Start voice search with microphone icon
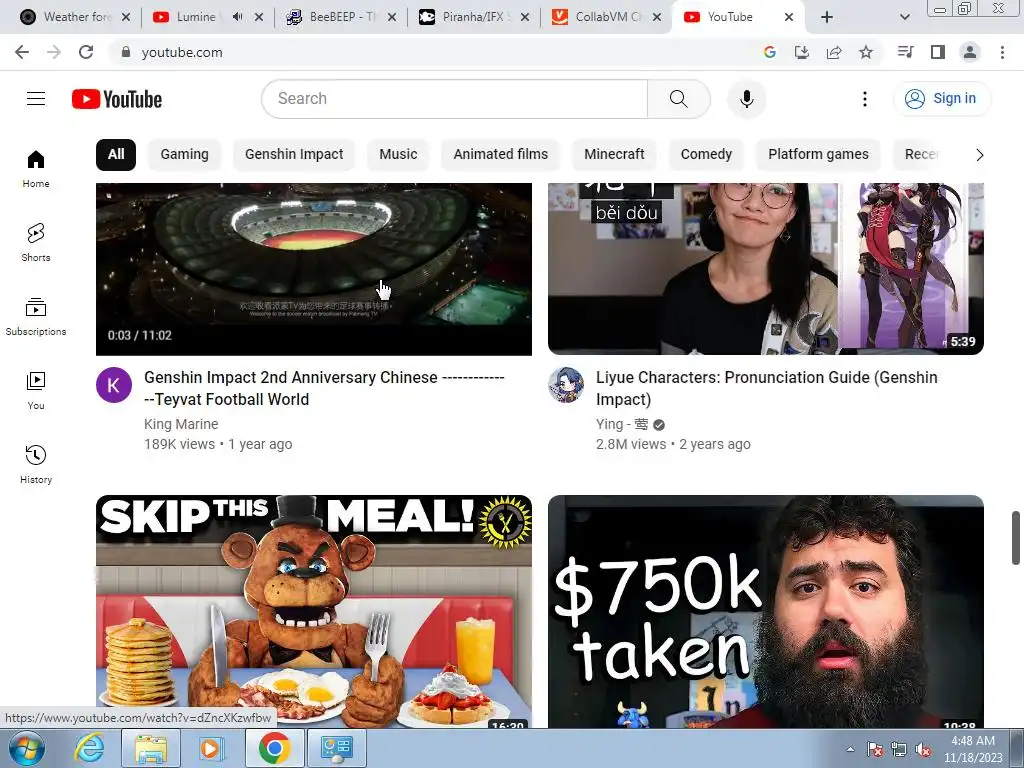Screen dimensions: 1024x768 pos(746,99)
